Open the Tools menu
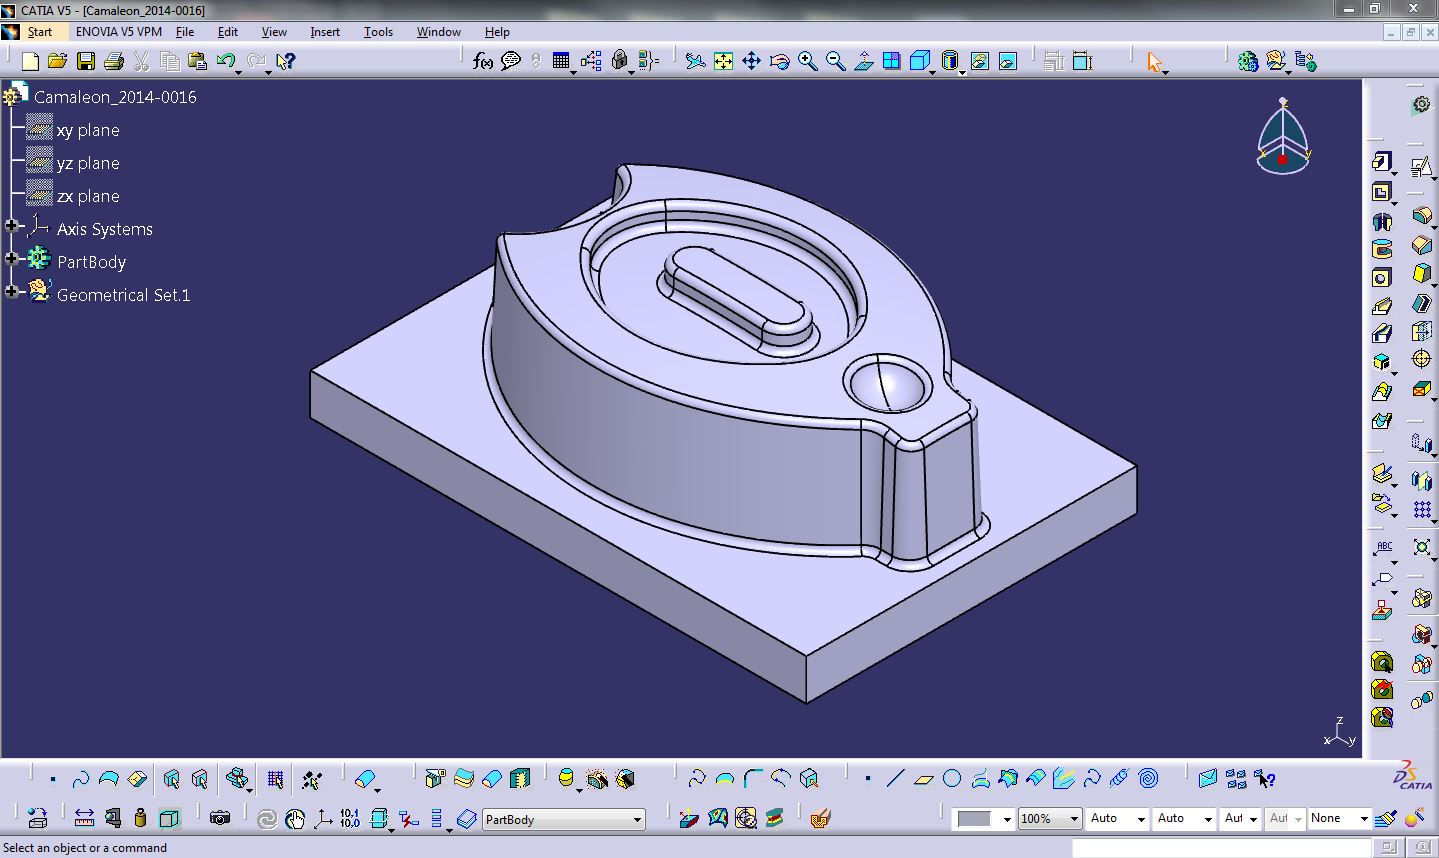 coord(378,32)
